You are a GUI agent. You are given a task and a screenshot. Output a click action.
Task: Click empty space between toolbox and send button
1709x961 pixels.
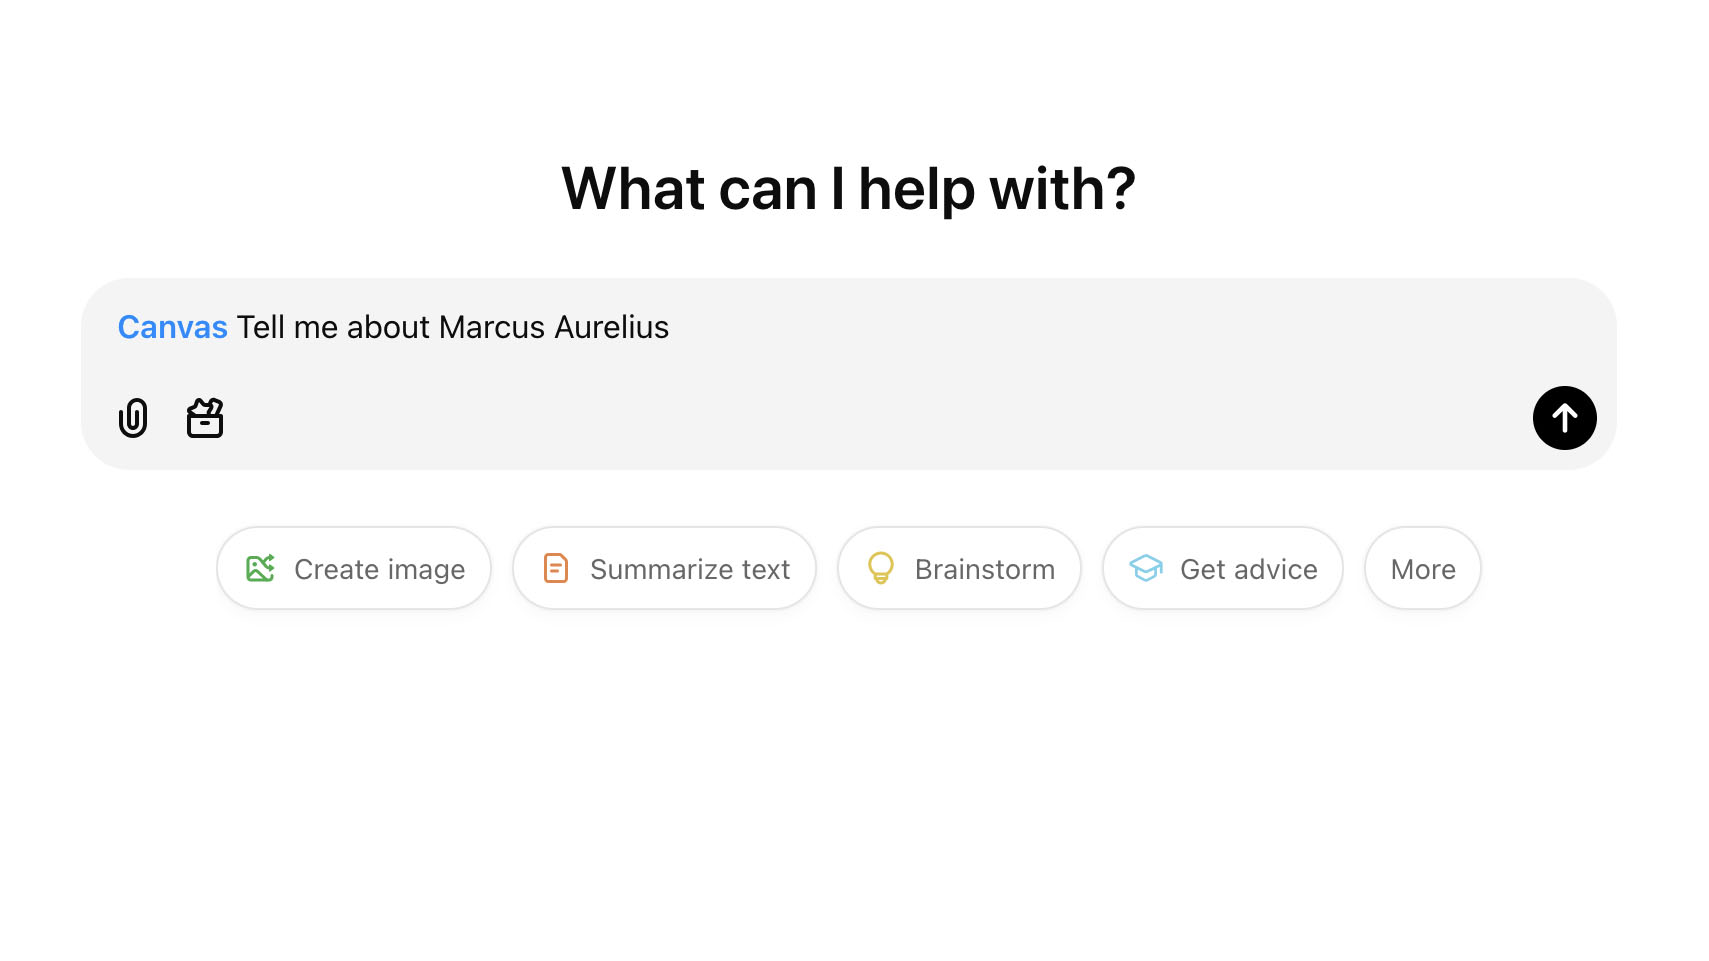coord(870,418)
